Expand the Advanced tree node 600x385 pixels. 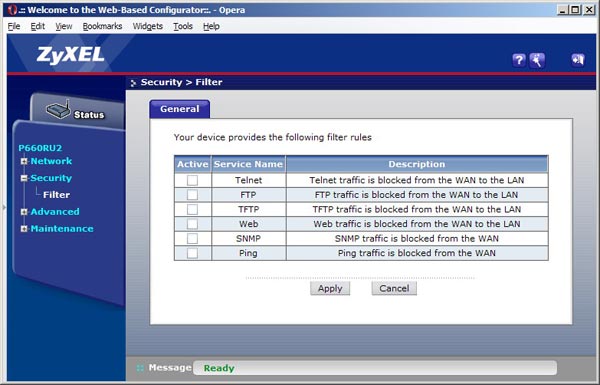click(24, 212)
